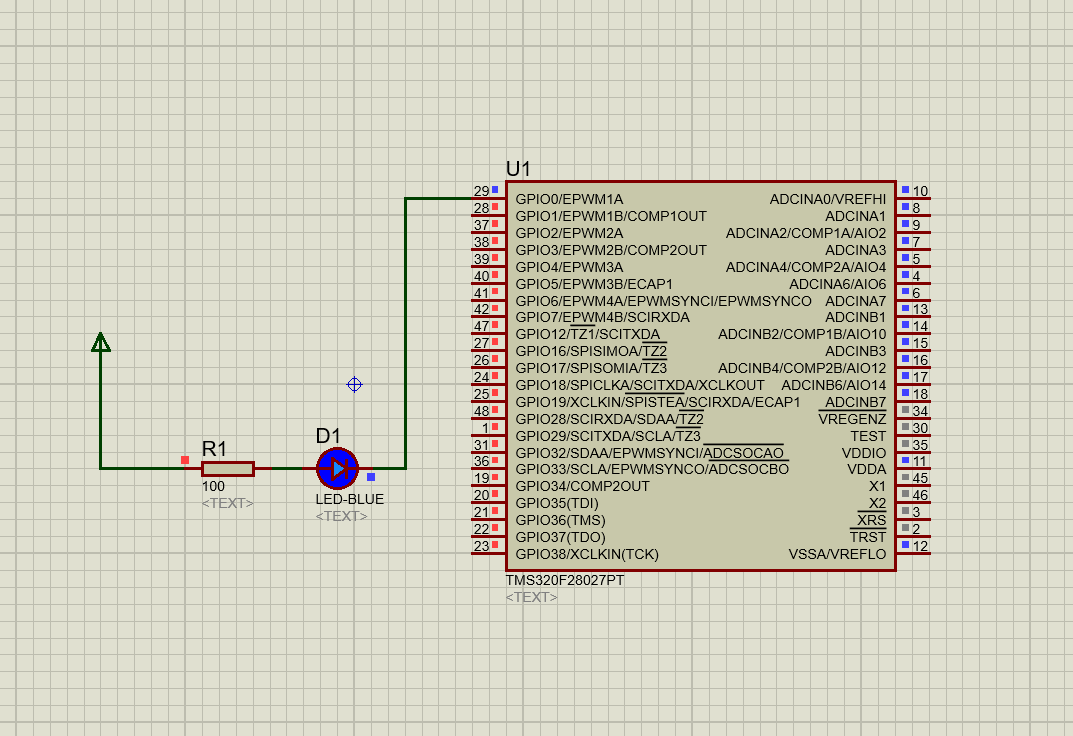The image size is (1073, 736).
Task: Select the resistor value 100
Action: [x=213, y=486]
